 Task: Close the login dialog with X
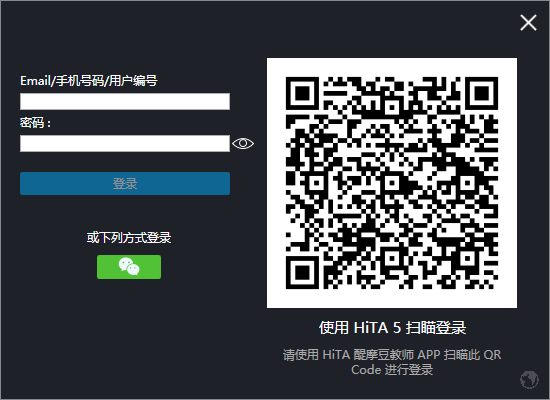[x=528, y=23]
